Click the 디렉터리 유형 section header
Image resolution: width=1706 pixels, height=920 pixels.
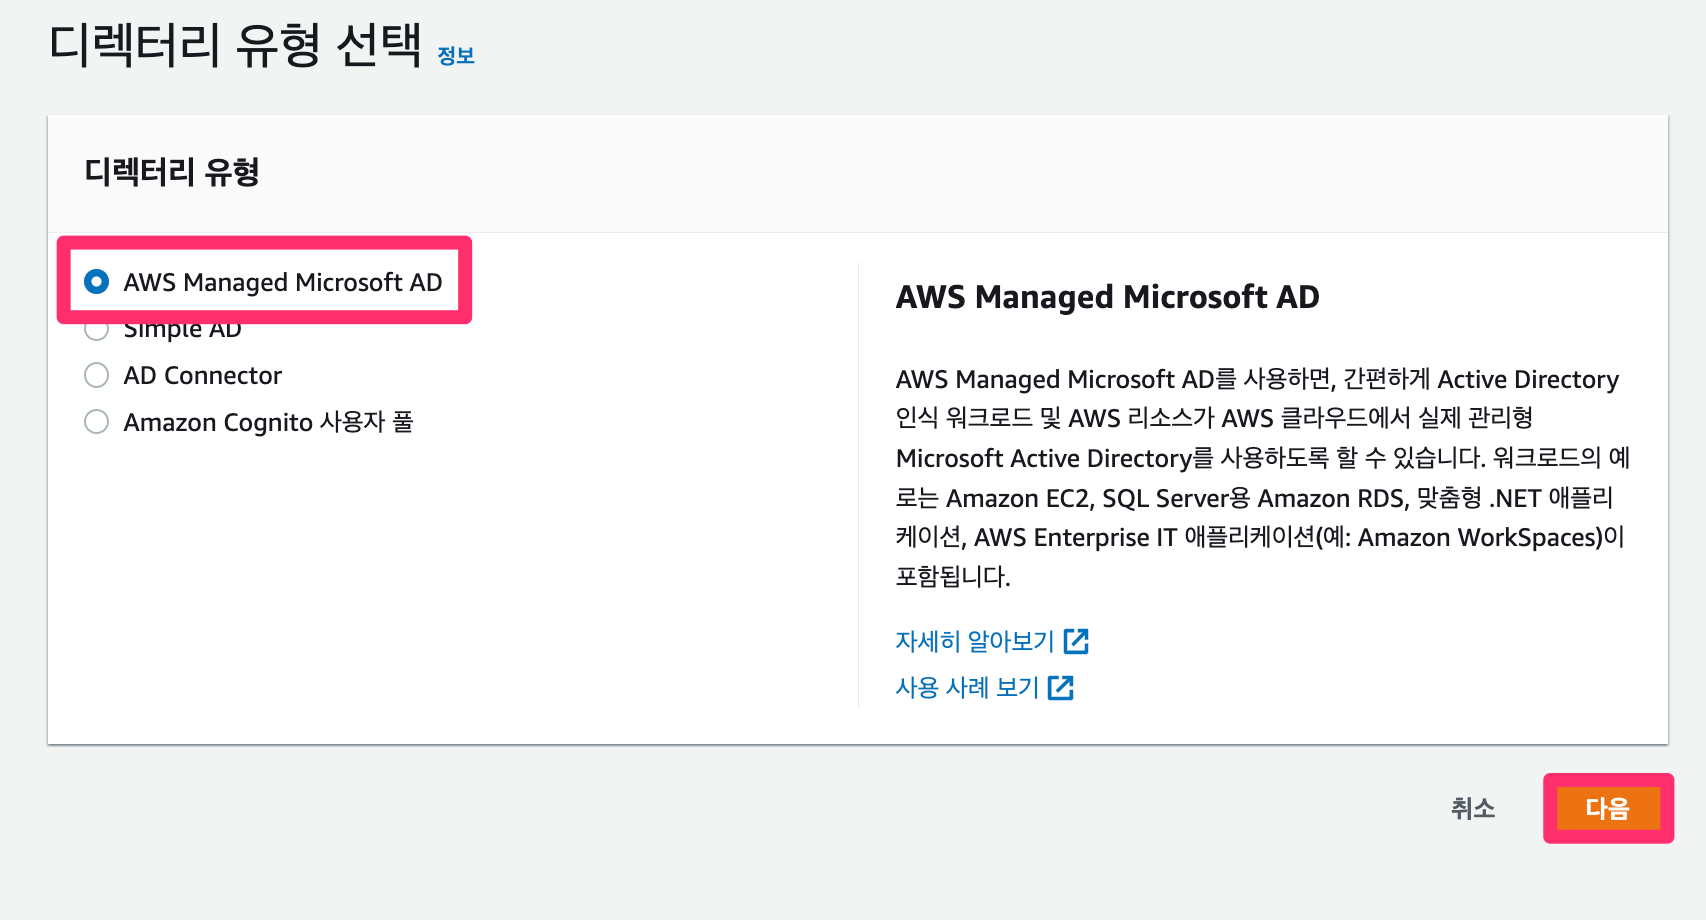click(172, 172)
